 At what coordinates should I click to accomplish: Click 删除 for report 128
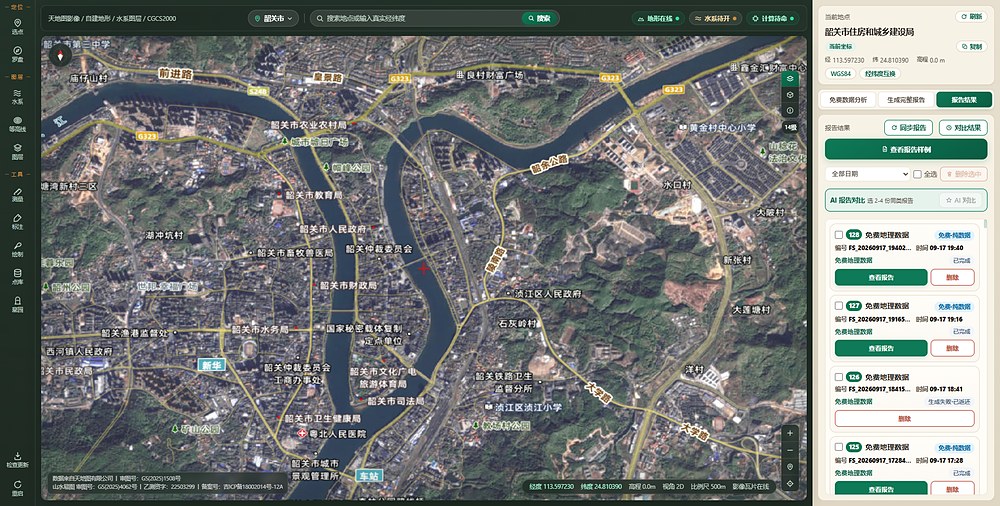[x=952, y=278]
